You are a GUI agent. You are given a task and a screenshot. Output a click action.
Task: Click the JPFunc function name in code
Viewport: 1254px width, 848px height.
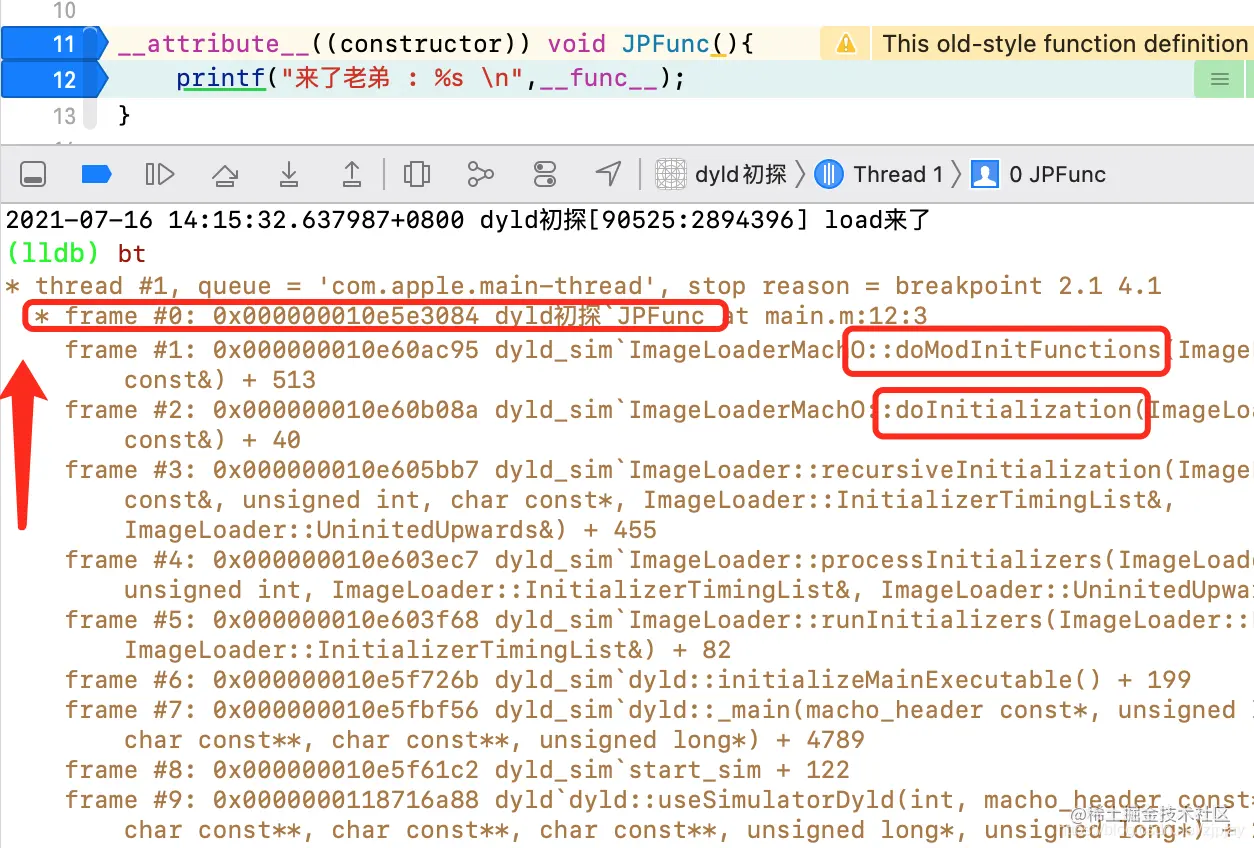[666, 44]
